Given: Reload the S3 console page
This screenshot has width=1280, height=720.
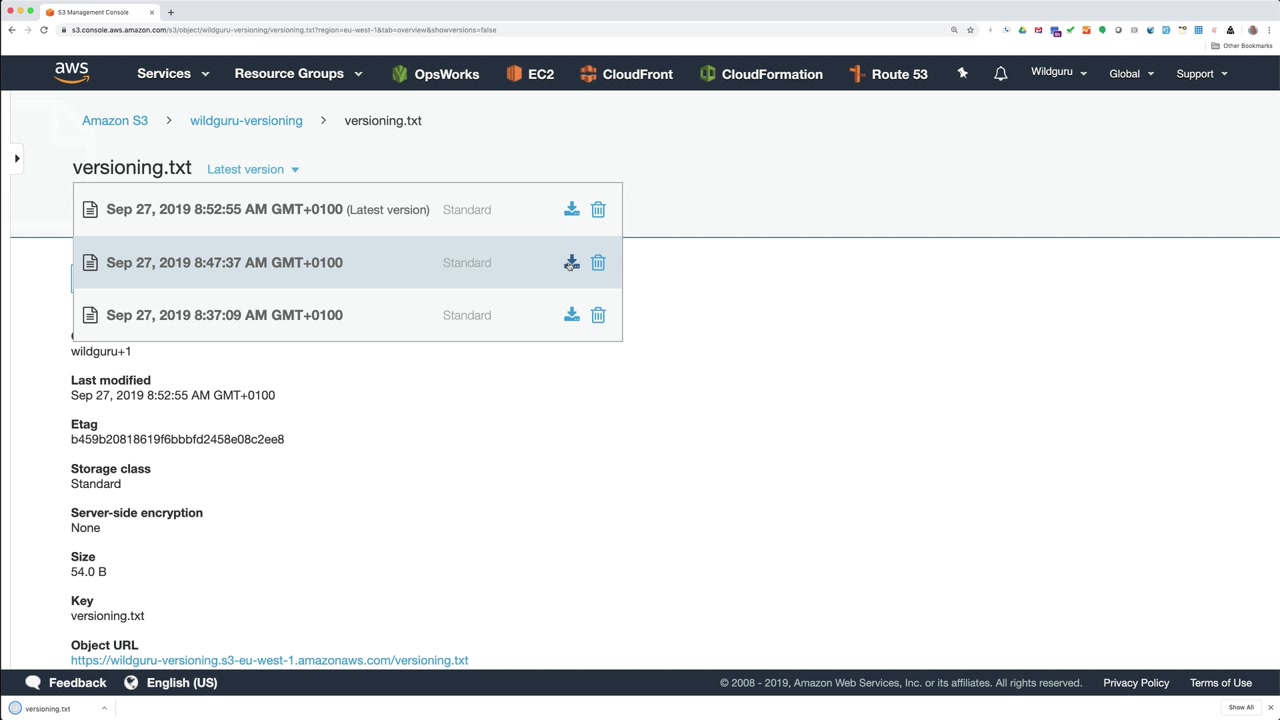Looking at the screenshot, I should (x=44, y=30).
